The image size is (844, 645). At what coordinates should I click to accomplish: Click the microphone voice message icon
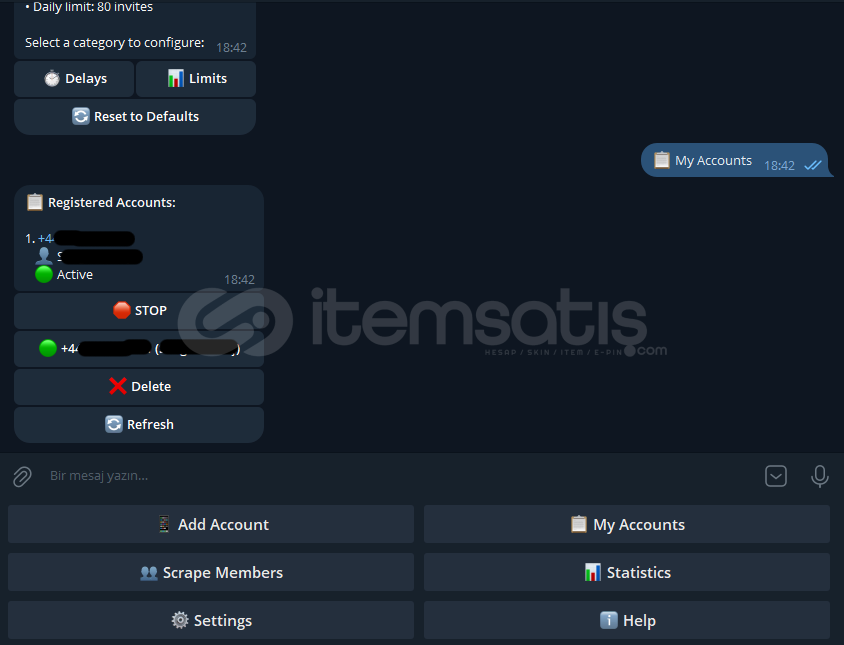click(819, 476)
